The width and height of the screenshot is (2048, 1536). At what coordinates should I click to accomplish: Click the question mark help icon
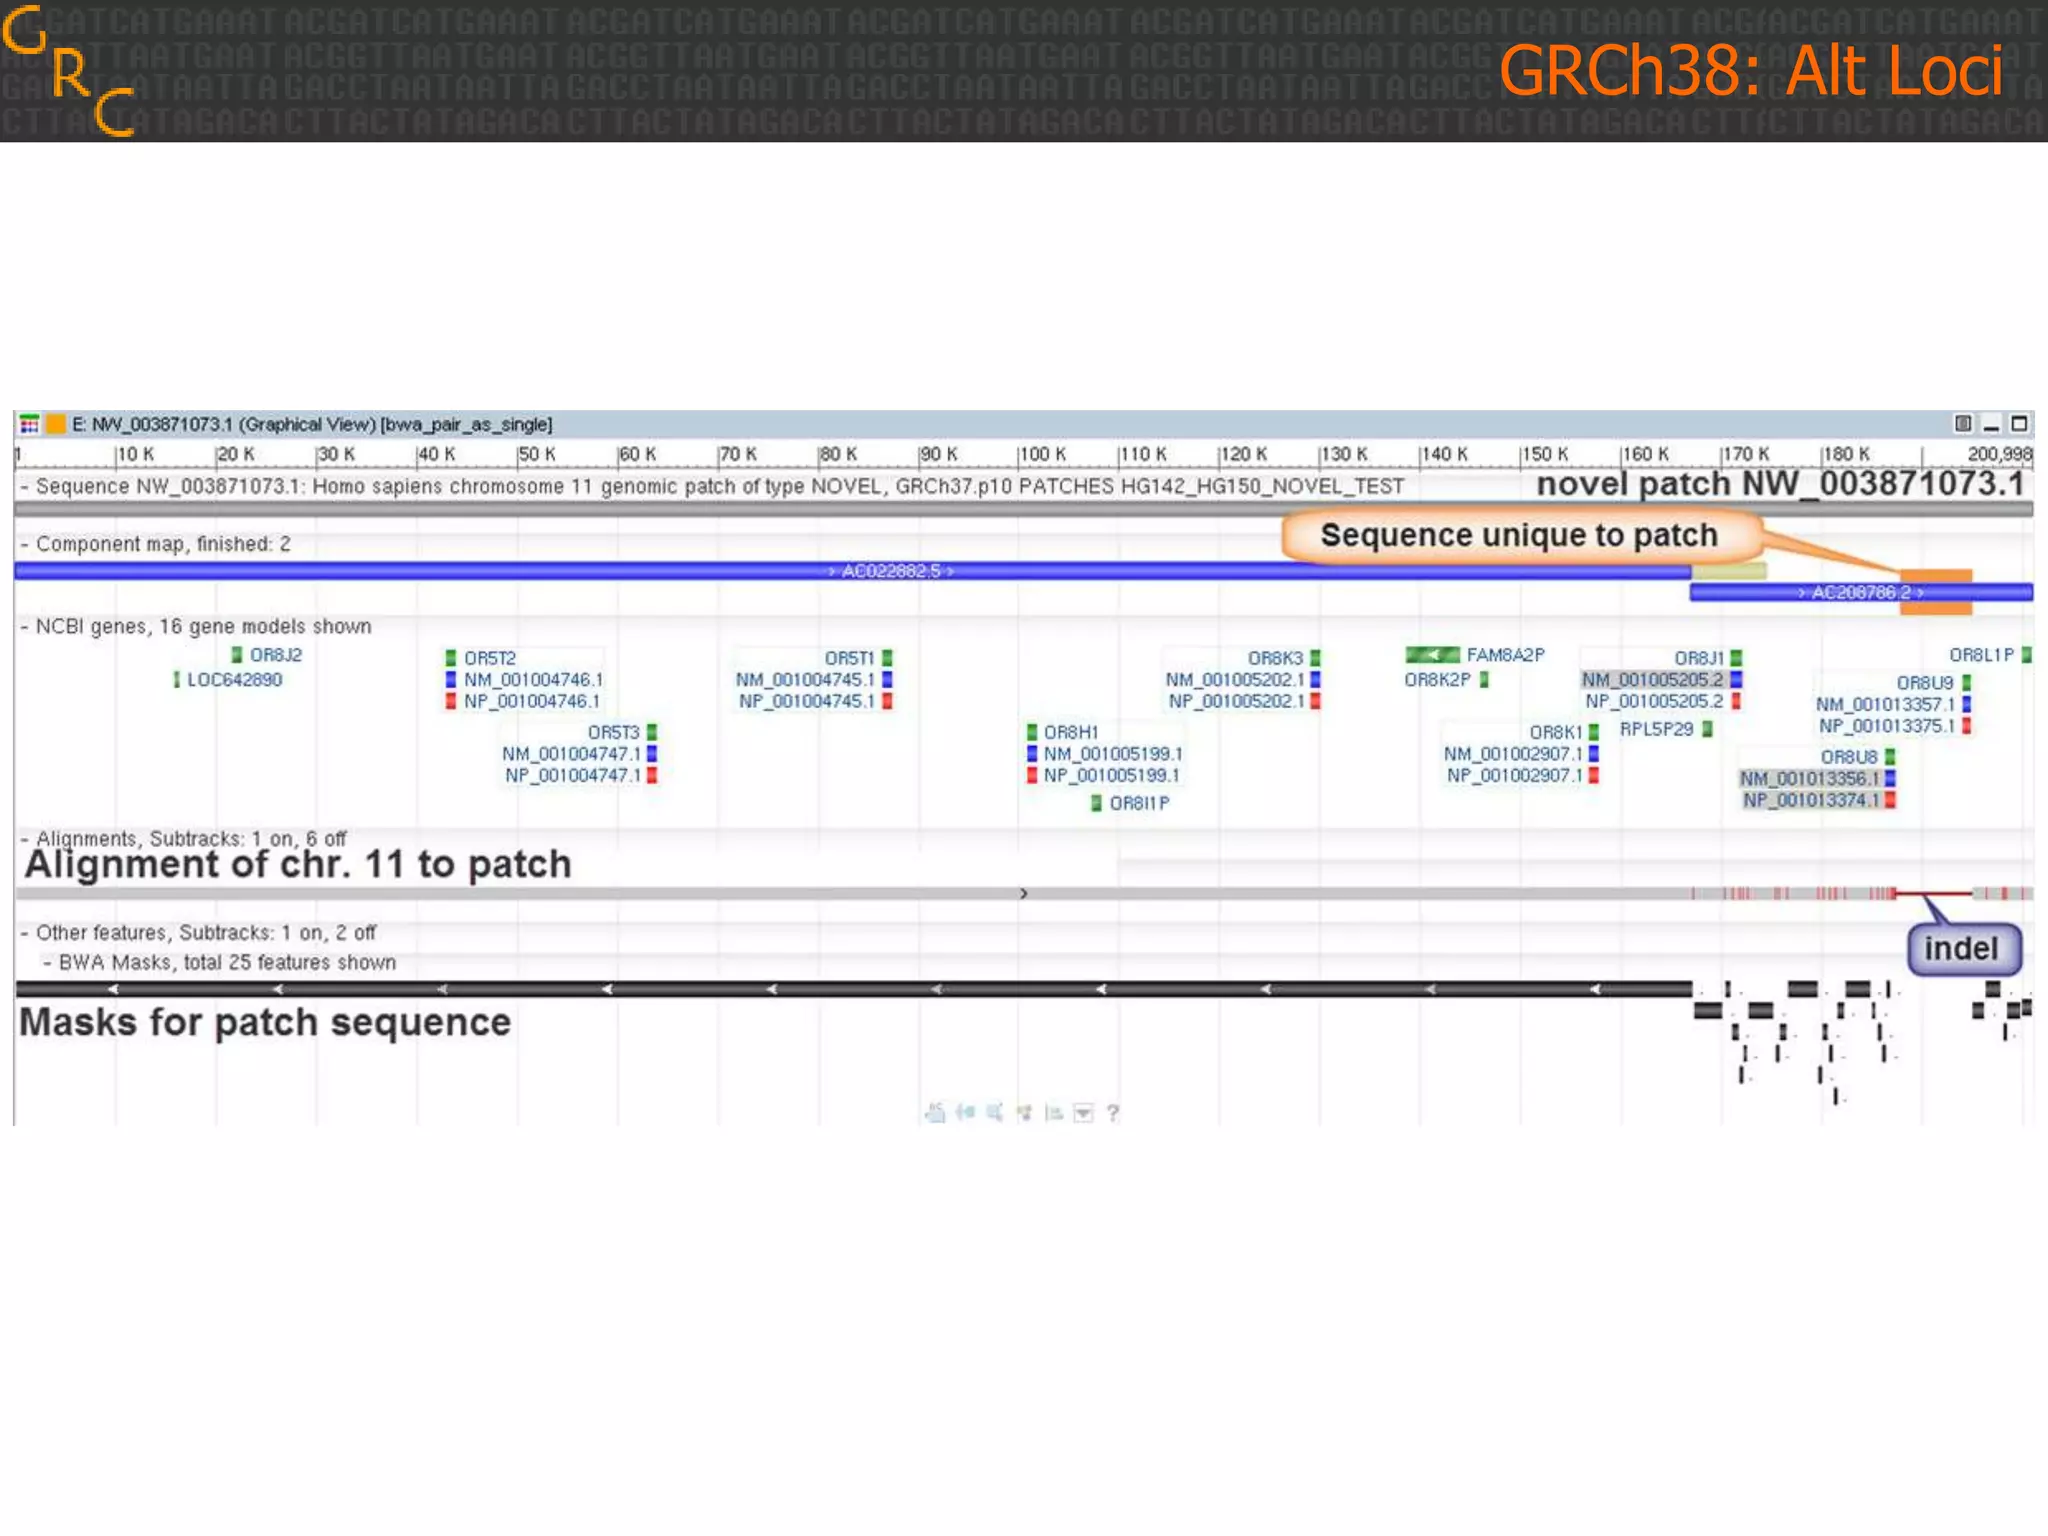click(1113, 1112)
